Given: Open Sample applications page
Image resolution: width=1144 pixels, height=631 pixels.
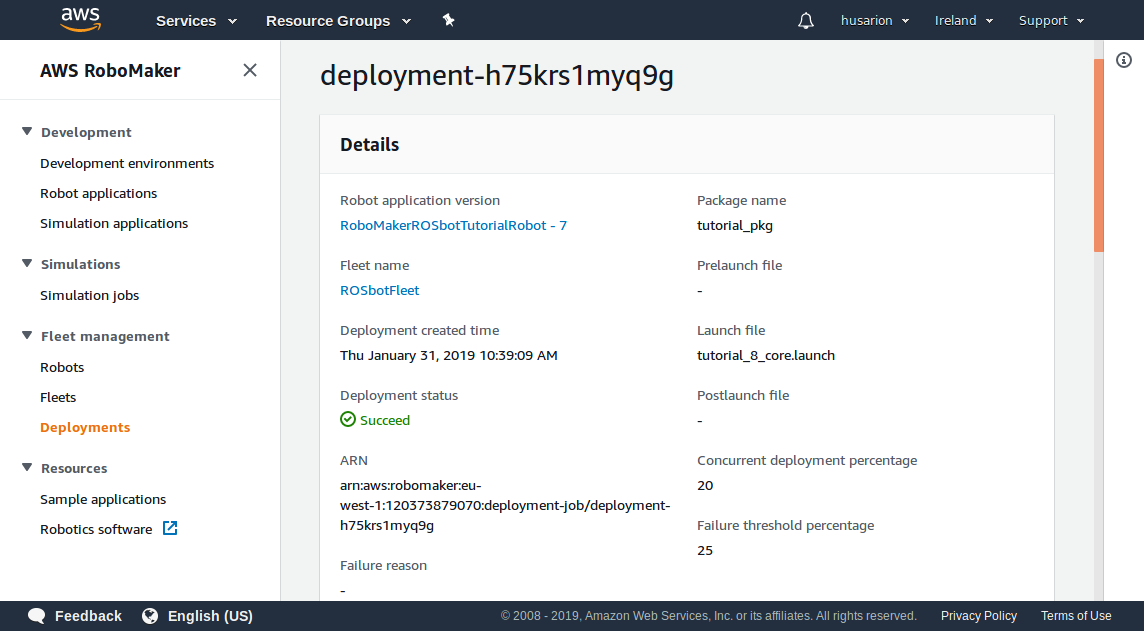Looking at the screenshot, I should click(x=103, y=500).
